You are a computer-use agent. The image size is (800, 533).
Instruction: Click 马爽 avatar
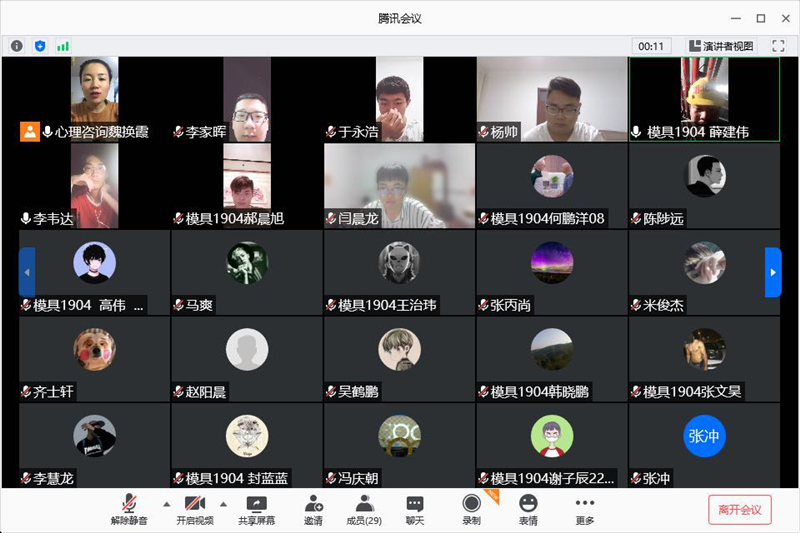coord(247,263)
